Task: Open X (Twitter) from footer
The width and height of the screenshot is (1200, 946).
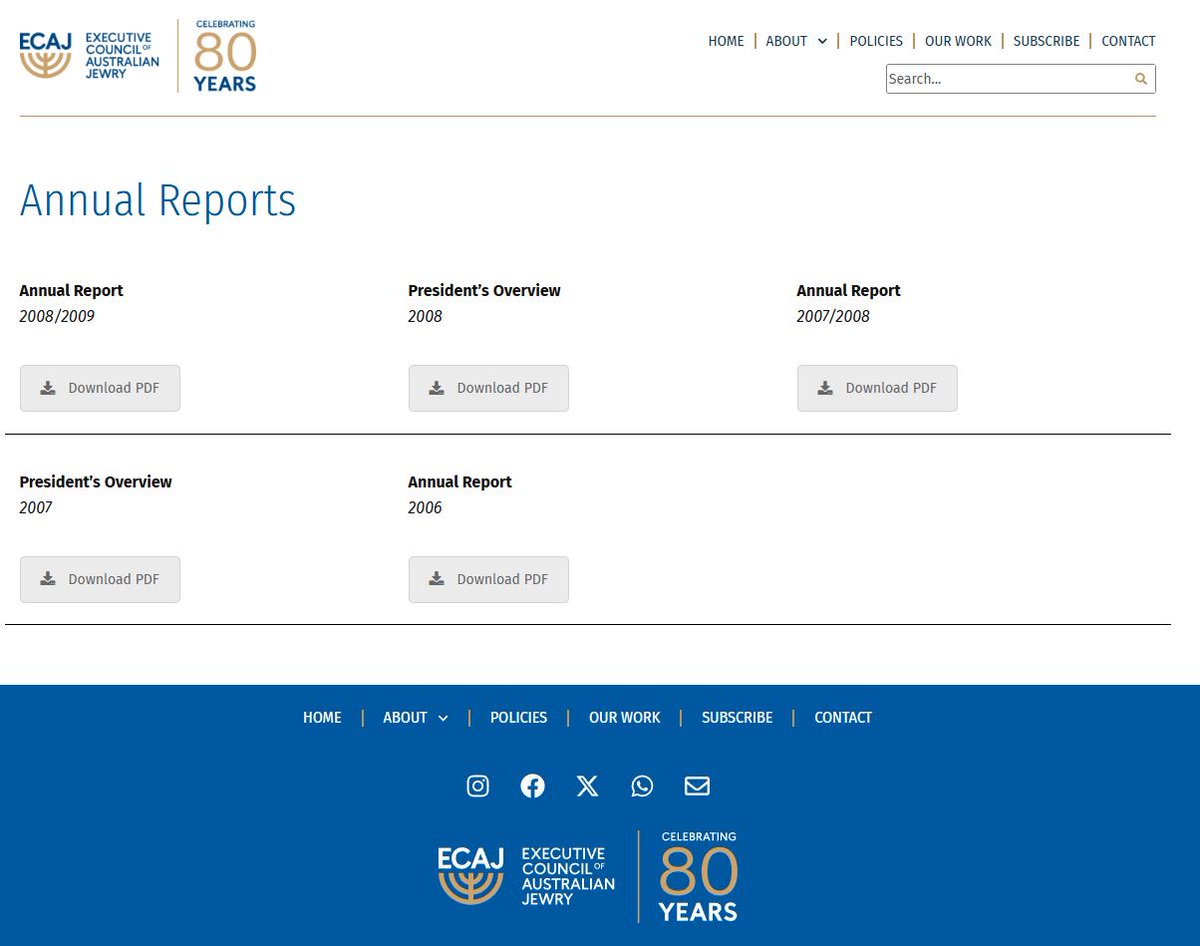Action: [588, 786]
